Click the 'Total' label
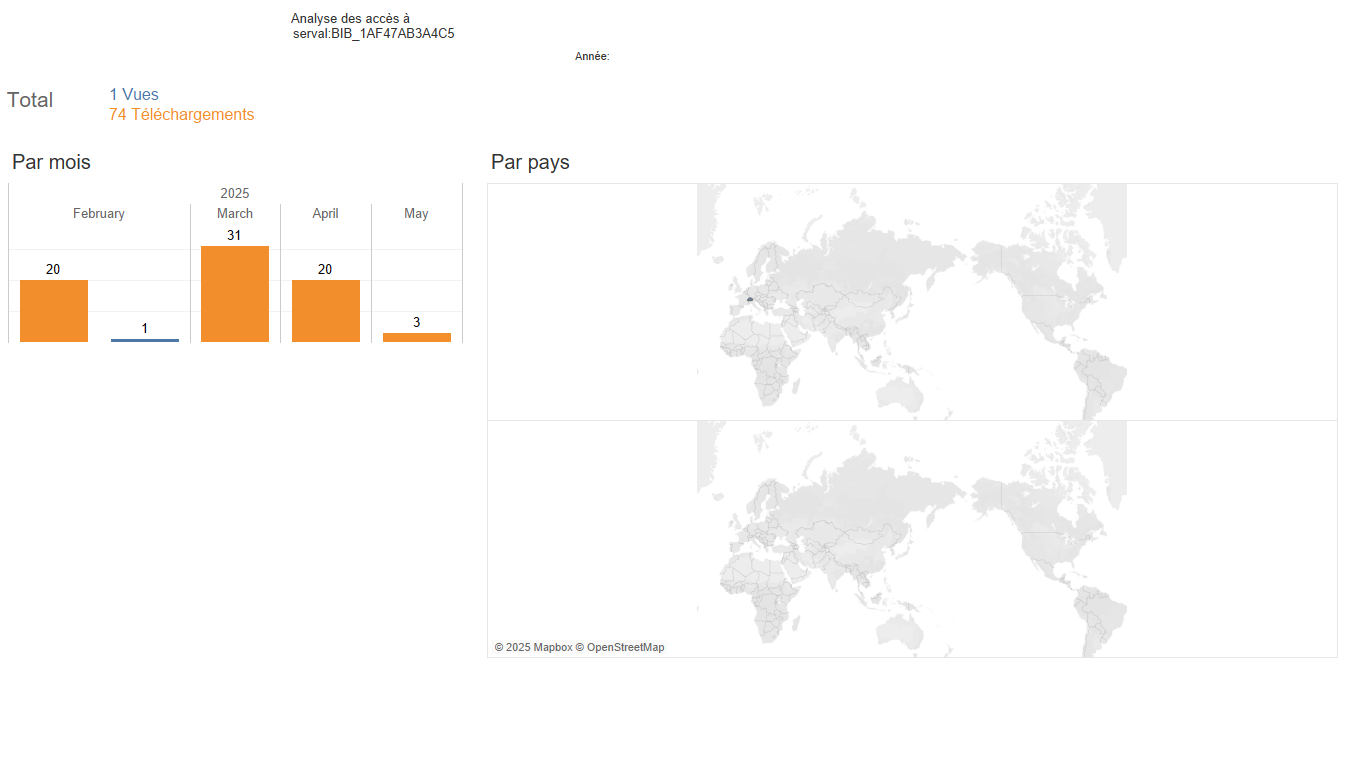 point(30,100)
